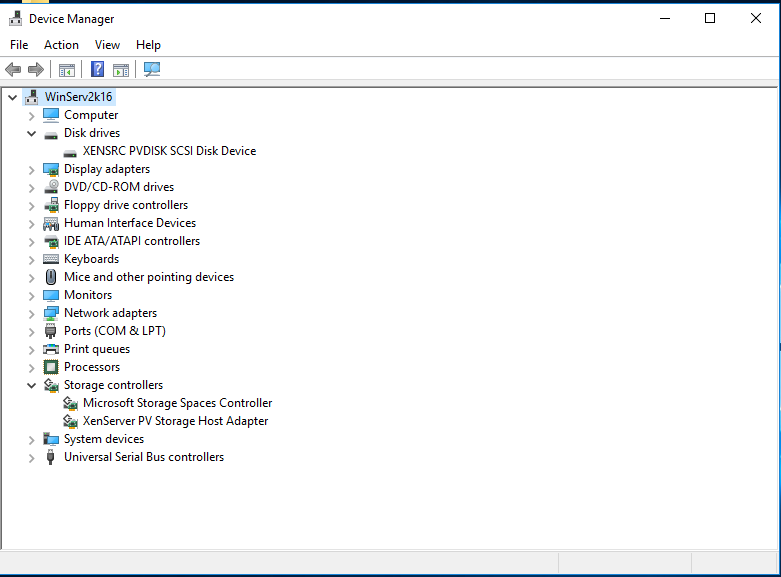Select XENSRC PVDISK SCSI Disk Device text

point(169,151)
